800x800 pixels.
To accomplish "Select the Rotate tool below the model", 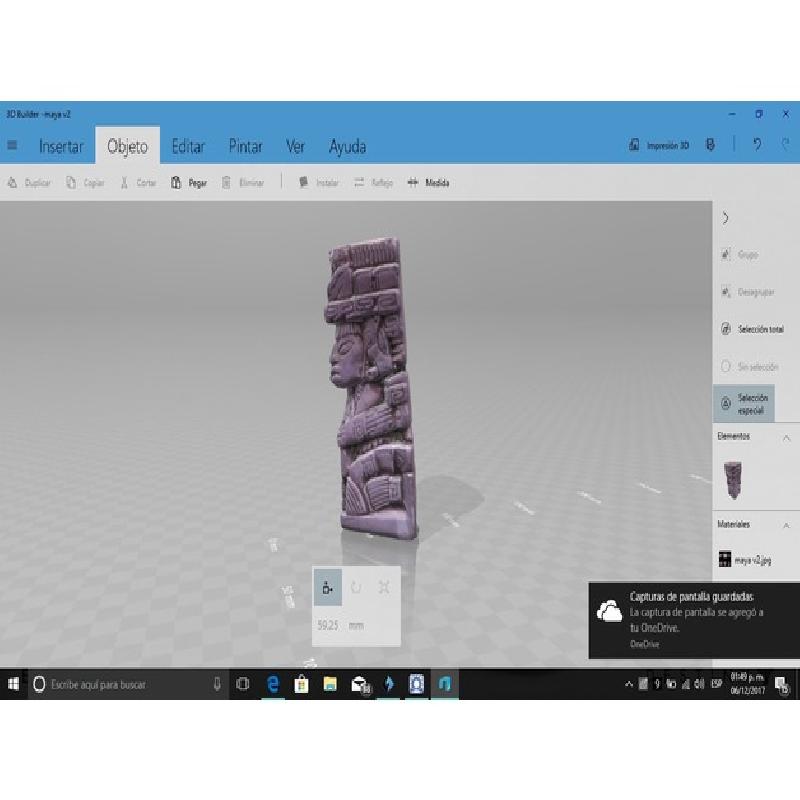I will 356,588.
